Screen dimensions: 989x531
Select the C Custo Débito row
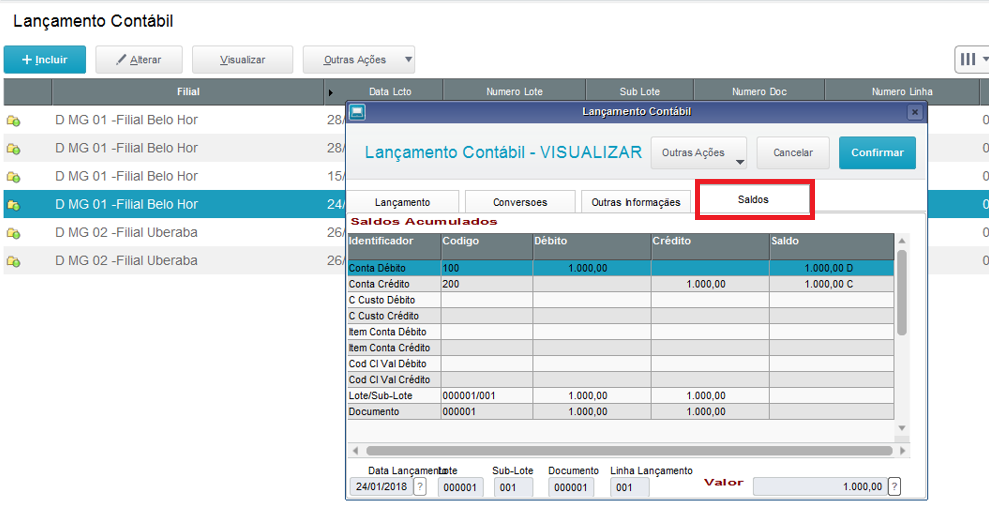click(621, 300)
